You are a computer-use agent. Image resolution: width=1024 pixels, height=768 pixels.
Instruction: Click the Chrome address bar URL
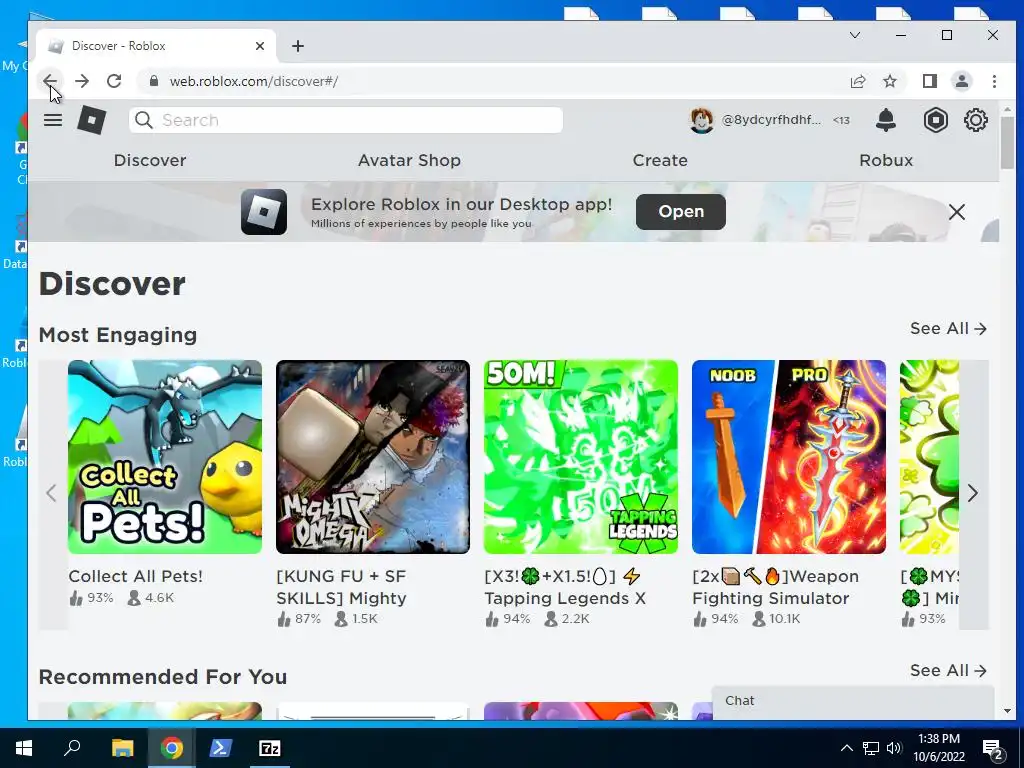(253, 81)
